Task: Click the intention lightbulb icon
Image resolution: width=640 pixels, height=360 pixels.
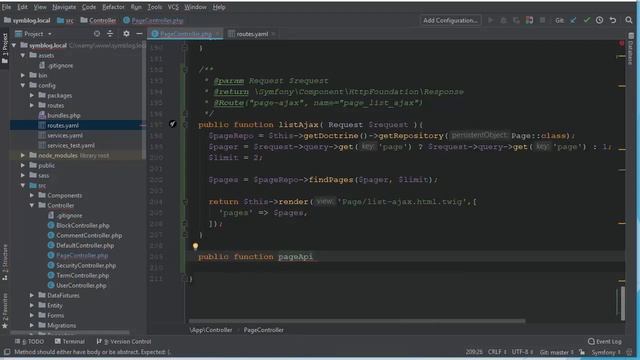Action: (x=196, y=246)
